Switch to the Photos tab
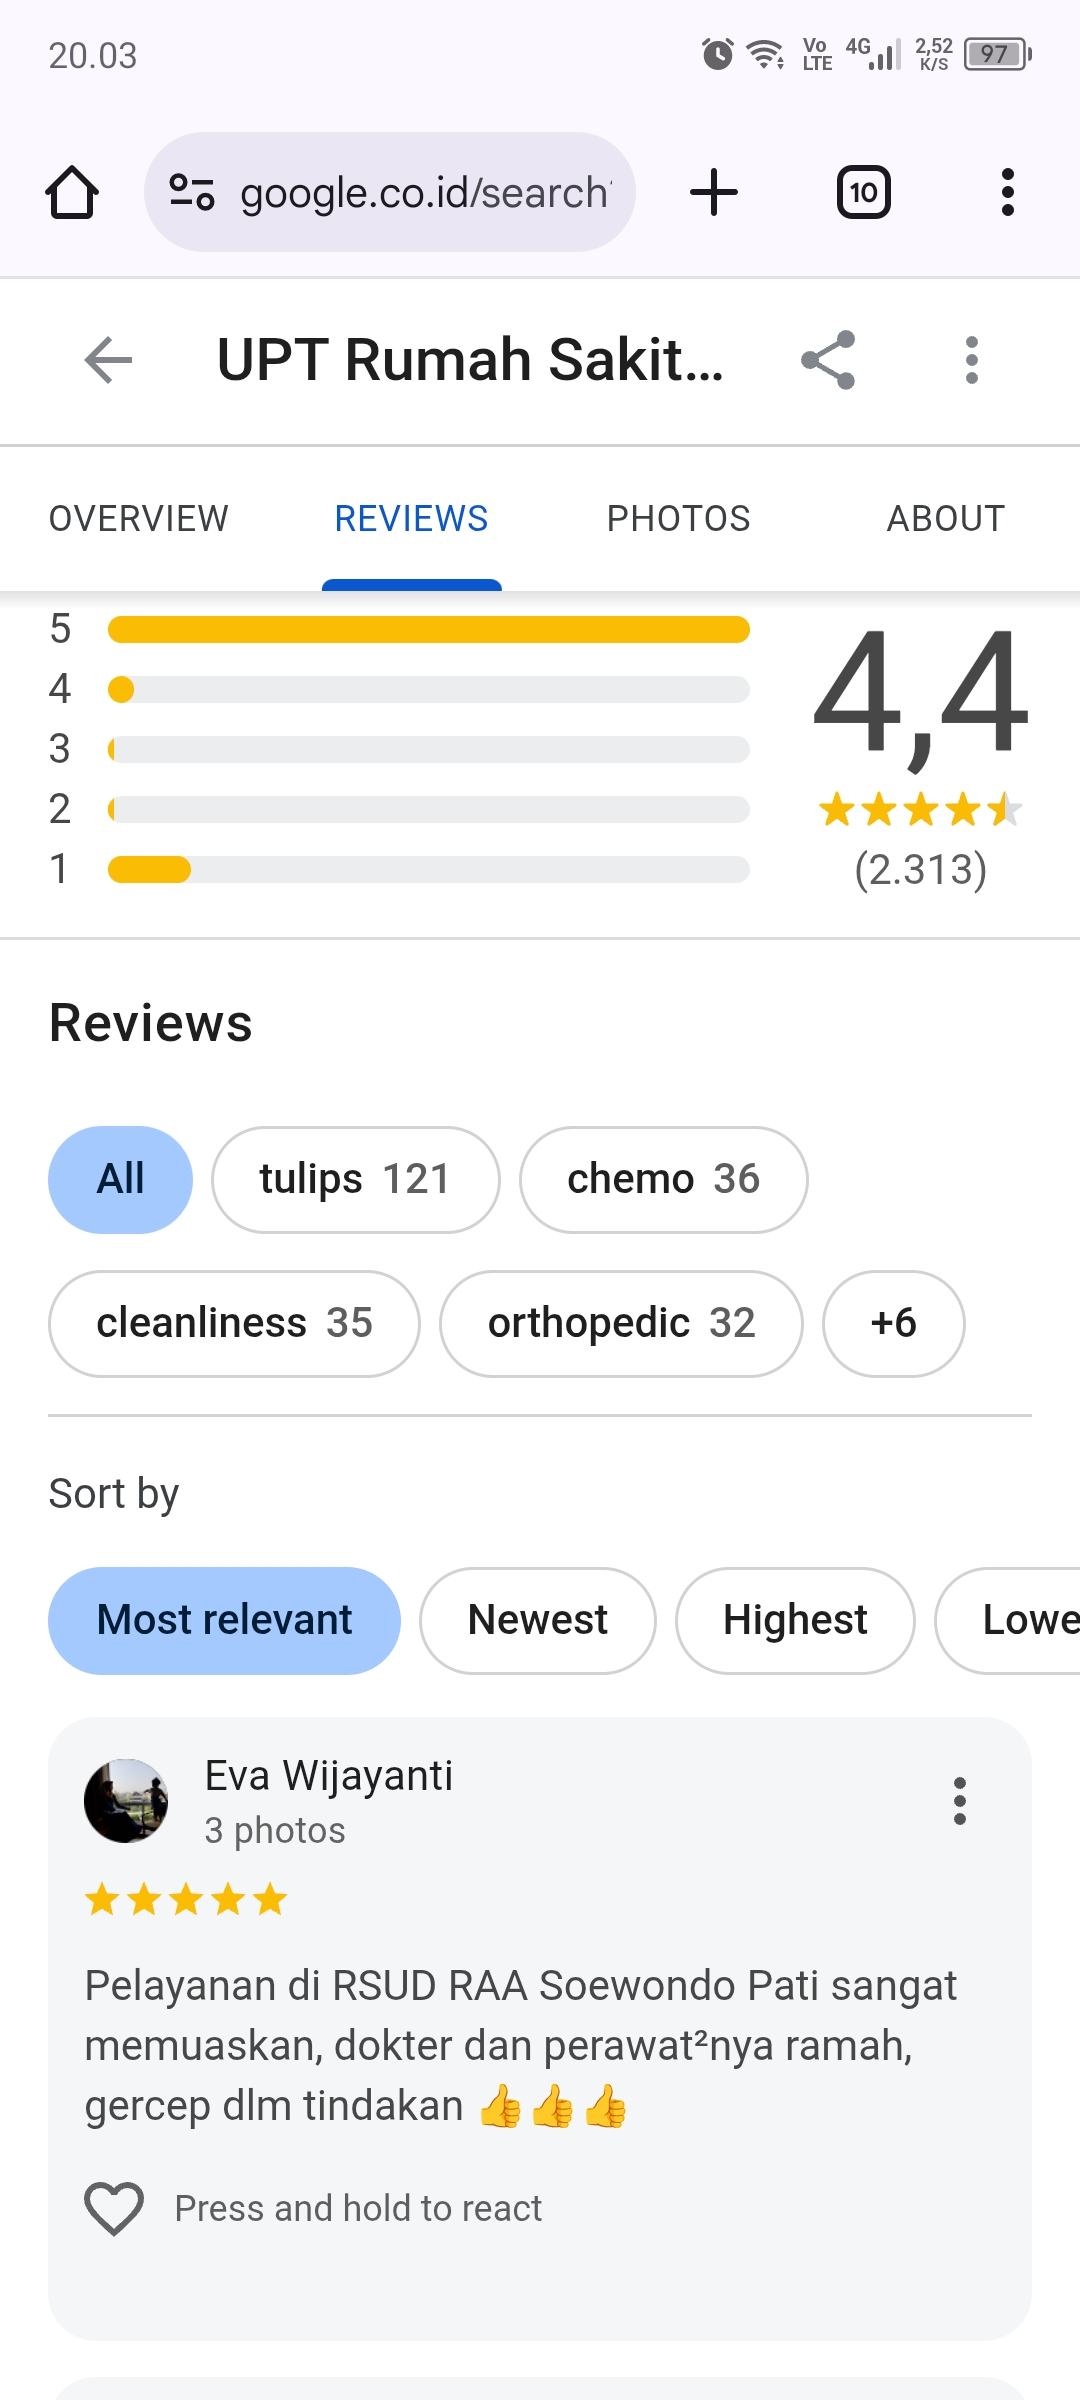 (x=678, y=519)
